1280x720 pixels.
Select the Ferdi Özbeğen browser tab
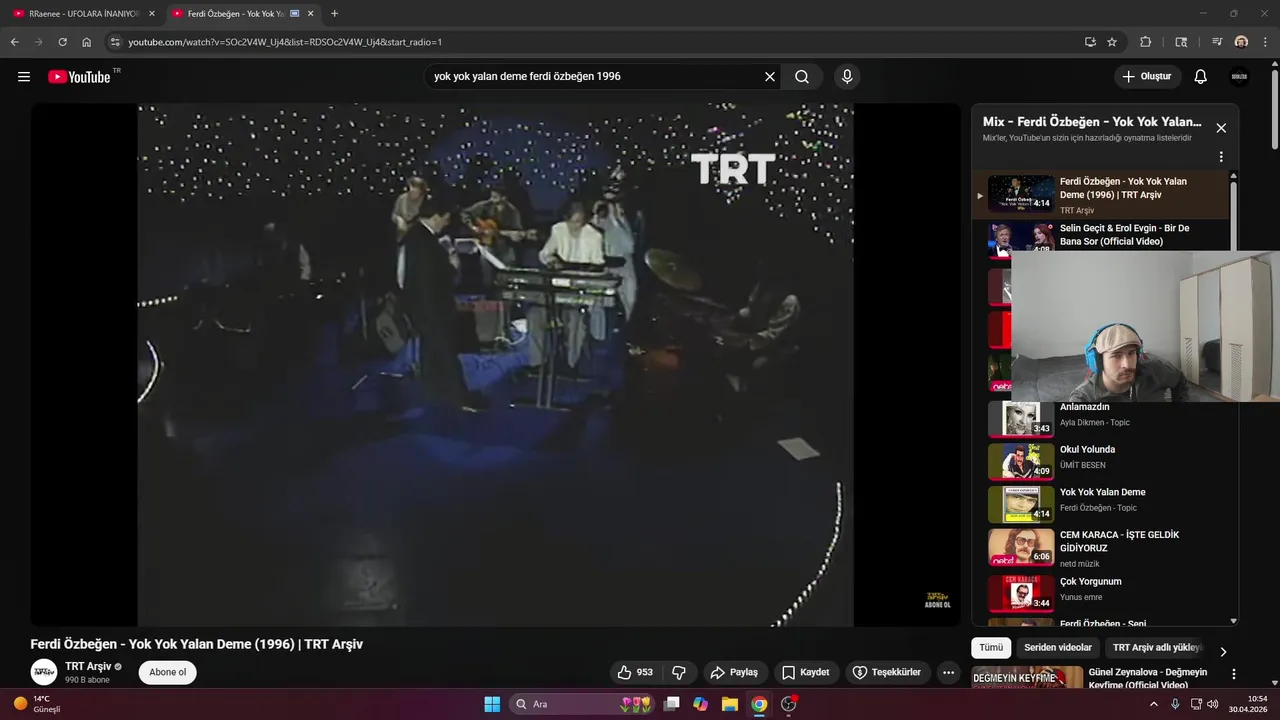click(242, 14)
